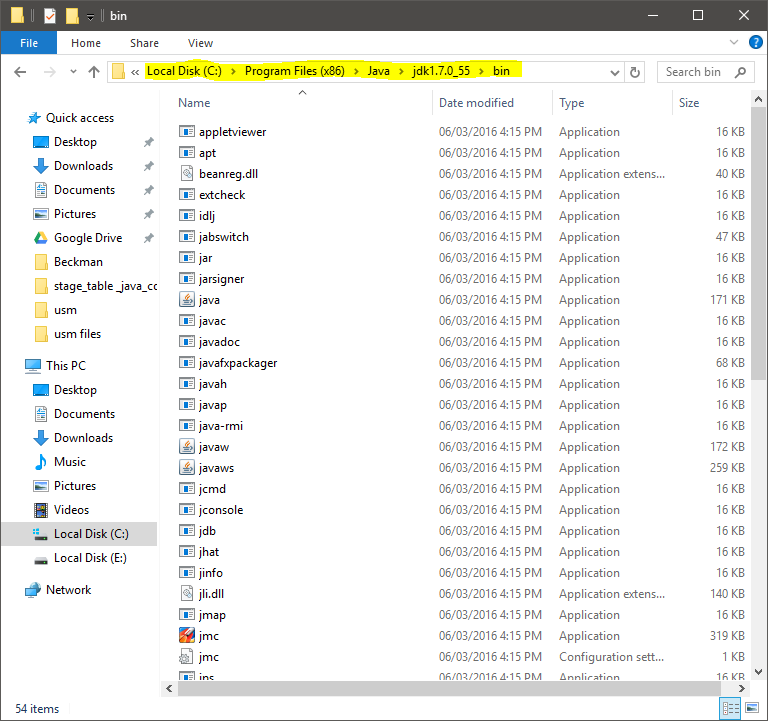
Task: Switch to Details view layout icon
Action: 730,708
